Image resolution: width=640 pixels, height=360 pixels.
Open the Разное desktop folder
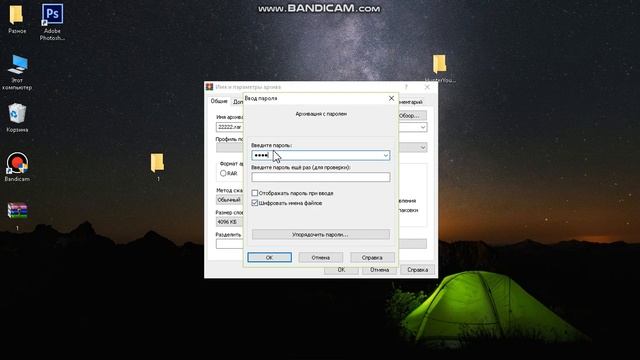(x=16, y=19)
